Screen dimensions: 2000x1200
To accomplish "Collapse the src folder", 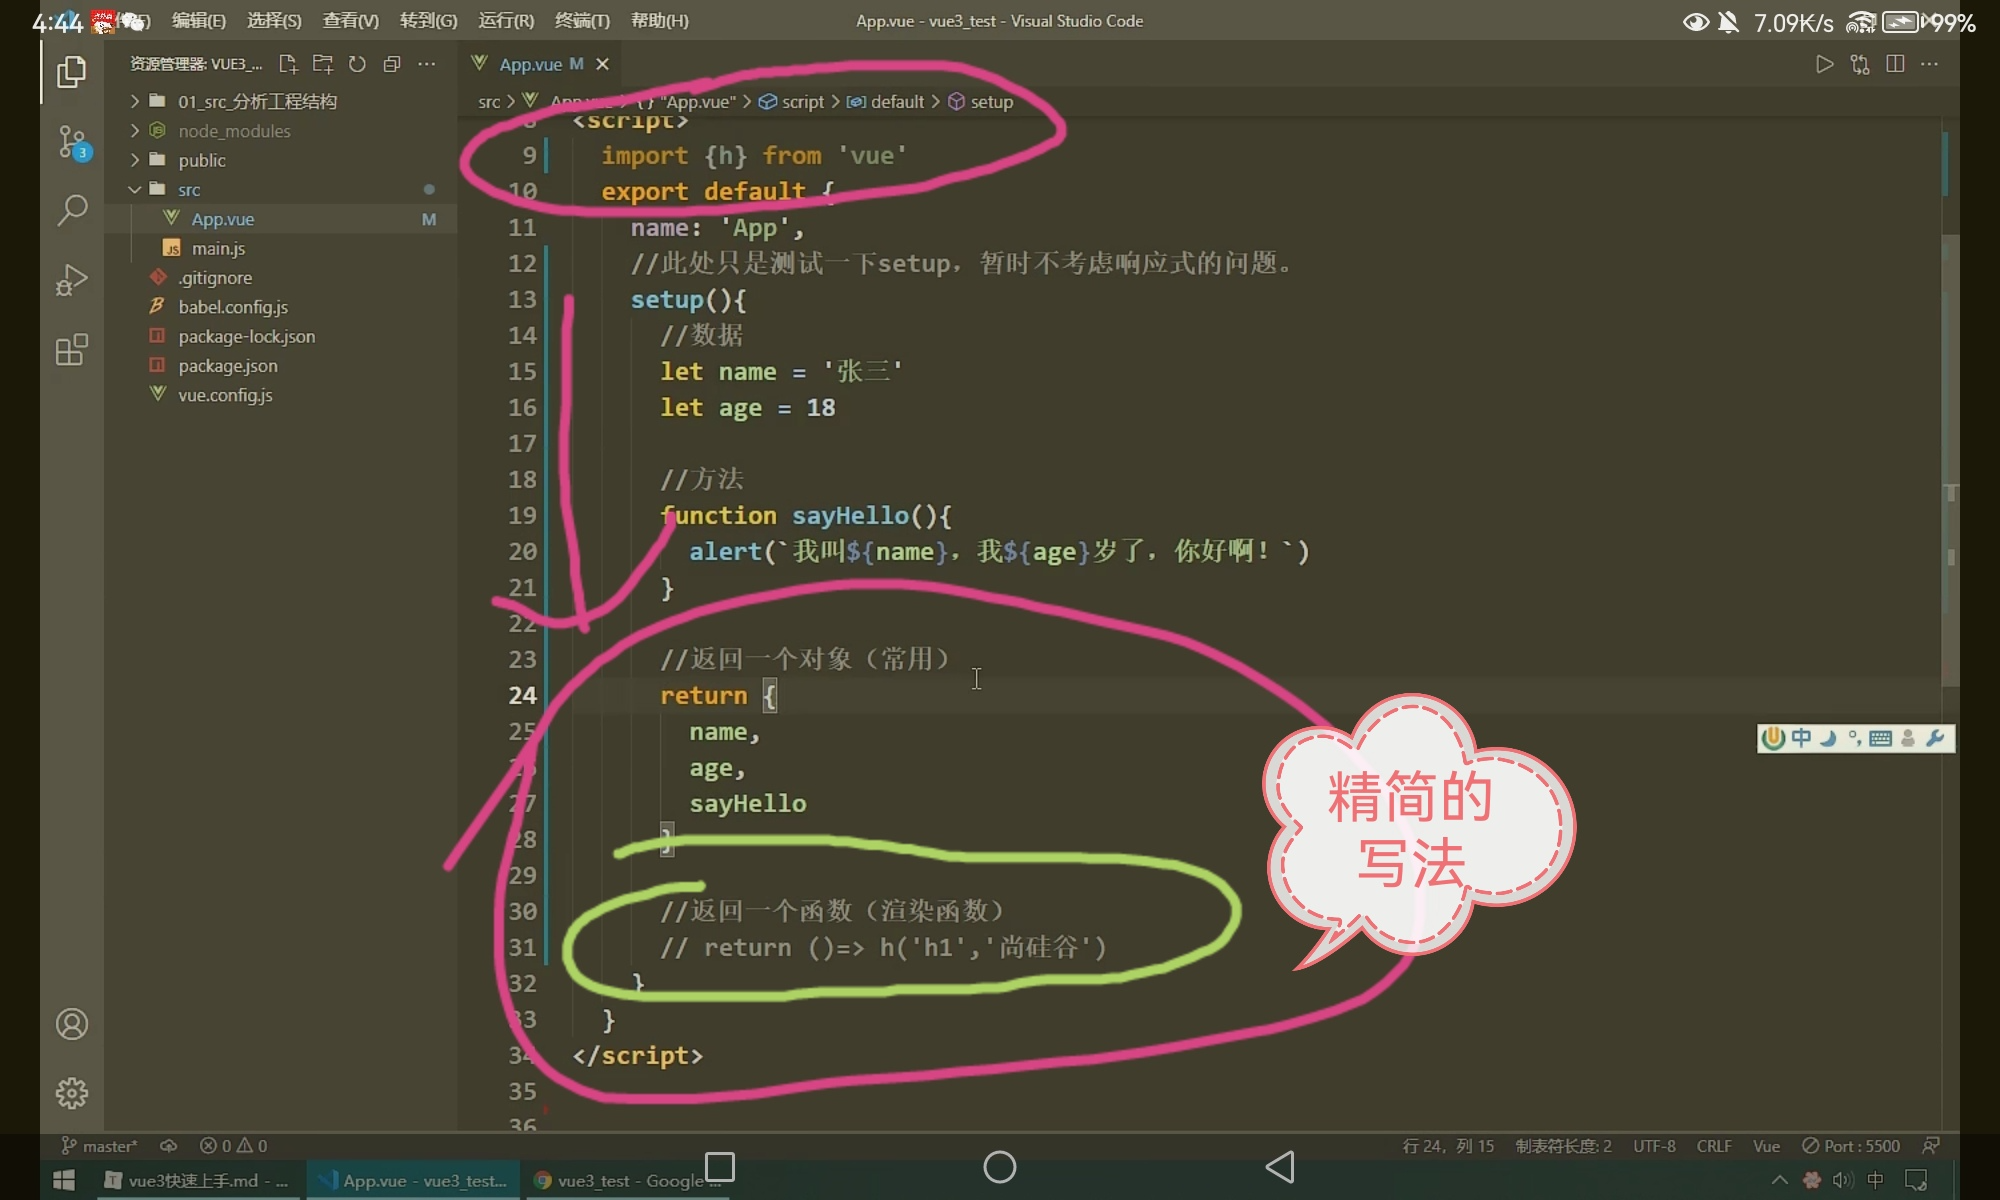I will (188, 189).
